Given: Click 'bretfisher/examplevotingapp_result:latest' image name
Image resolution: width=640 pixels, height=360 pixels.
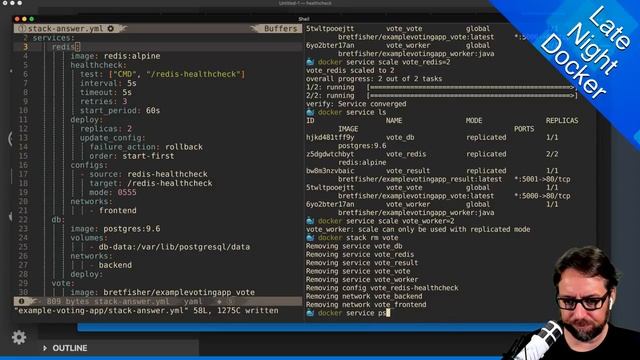Looking at the screenshot, I should 420,179.
